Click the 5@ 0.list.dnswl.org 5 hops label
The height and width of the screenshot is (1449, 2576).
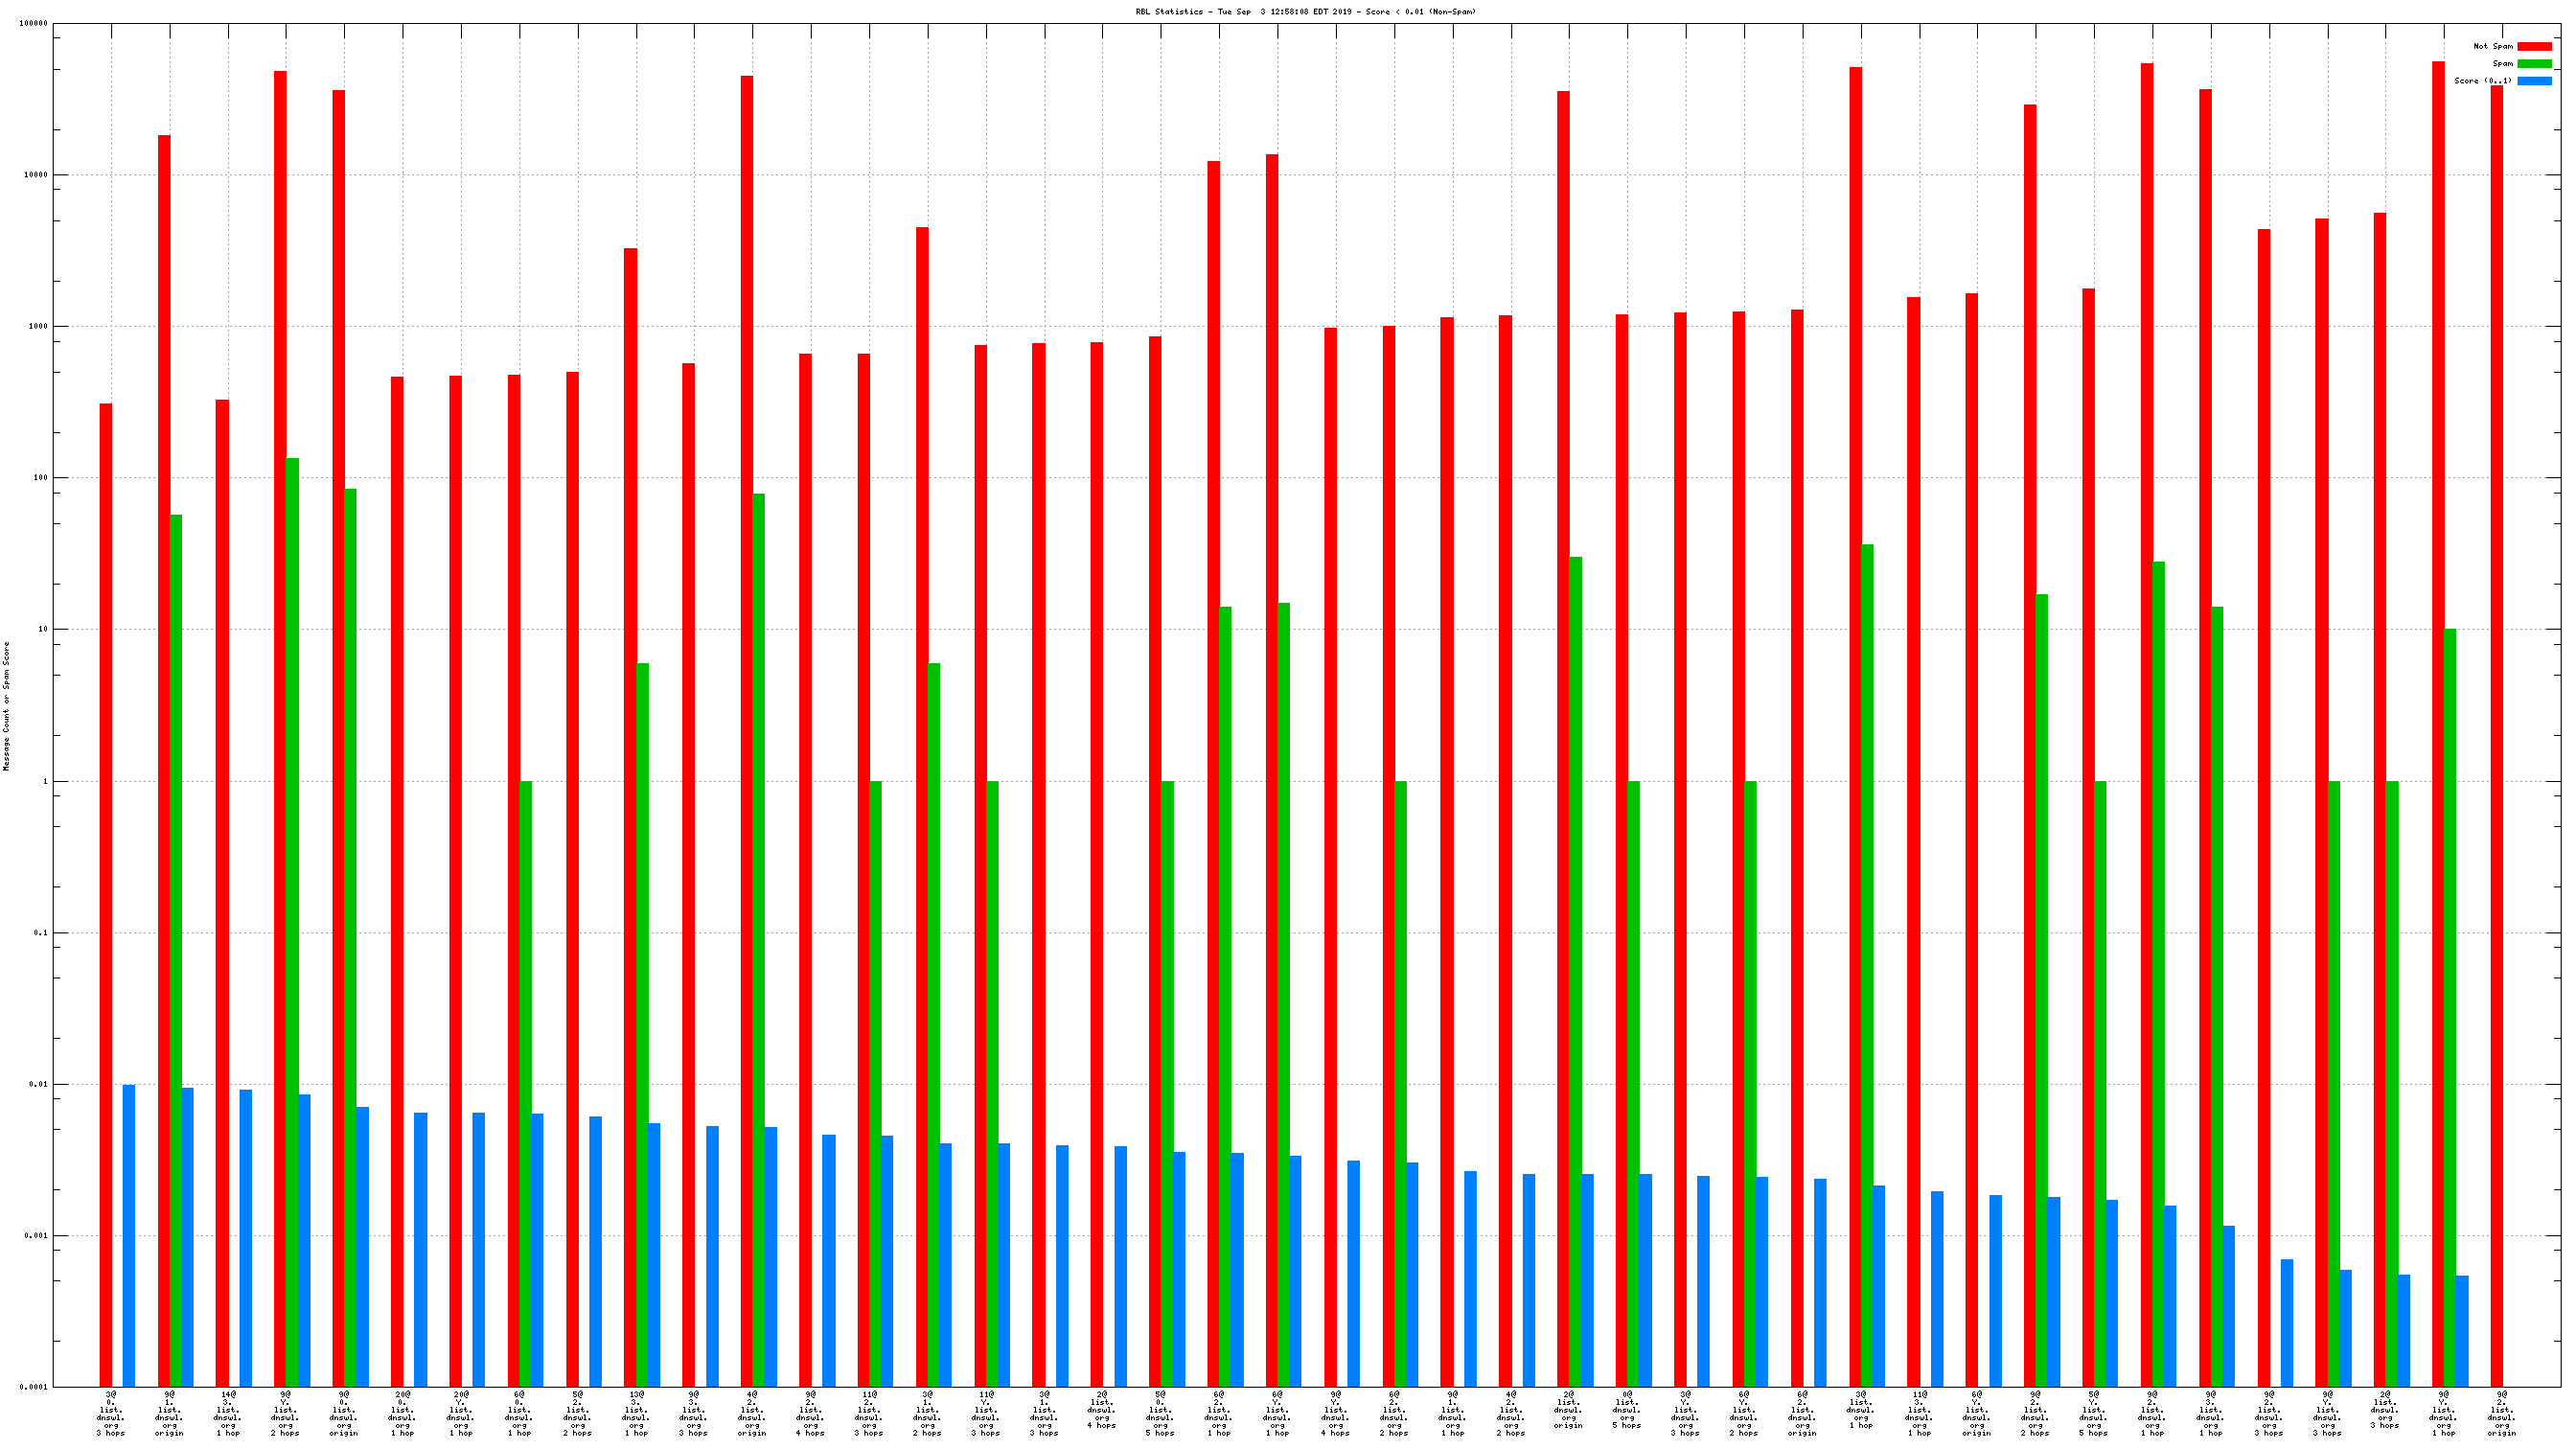[1160, 1412]
